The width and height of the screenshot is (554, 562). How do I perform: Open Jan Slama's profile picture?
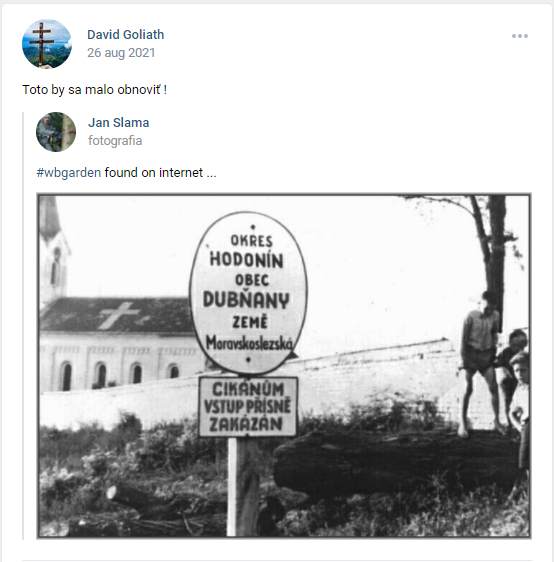tap(56, 132)
